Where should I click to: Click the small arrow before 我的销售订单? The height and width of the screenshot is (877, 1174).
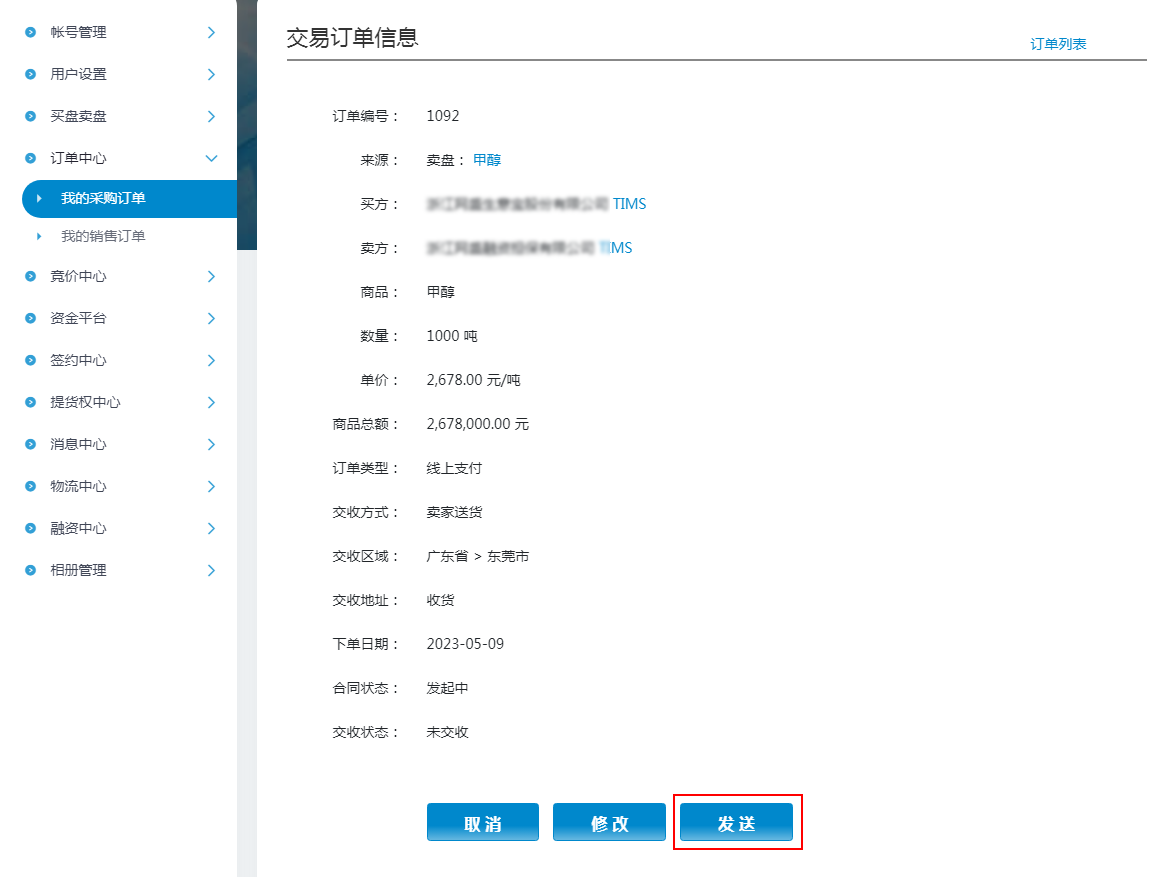(39, 237)
